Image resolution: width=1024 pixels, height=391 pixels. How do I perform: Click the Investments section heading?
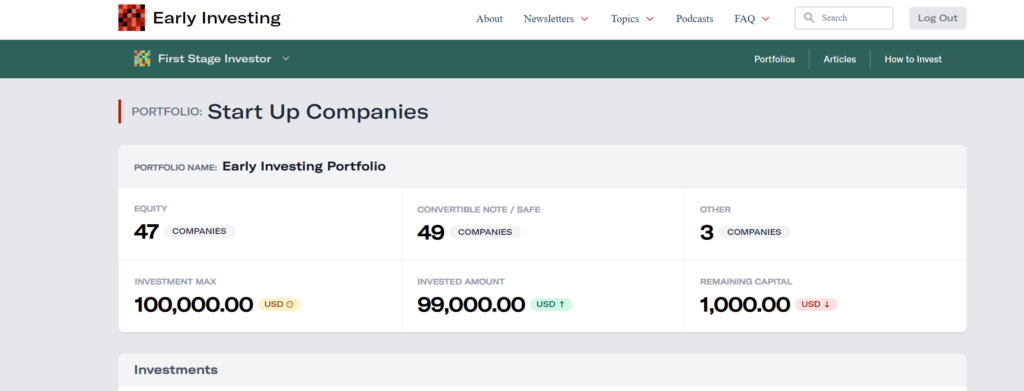tap(176, 370)
